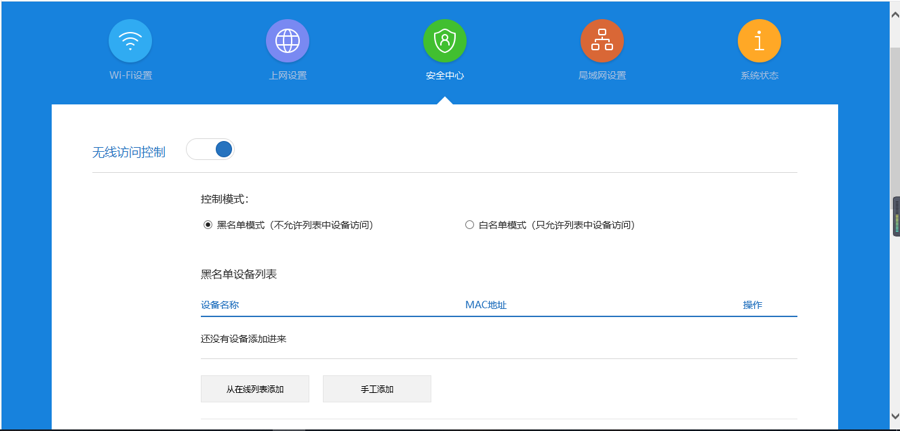900x431 pixels.
Task: Click the 局域网设置 tab label
Action: [602, 76]
